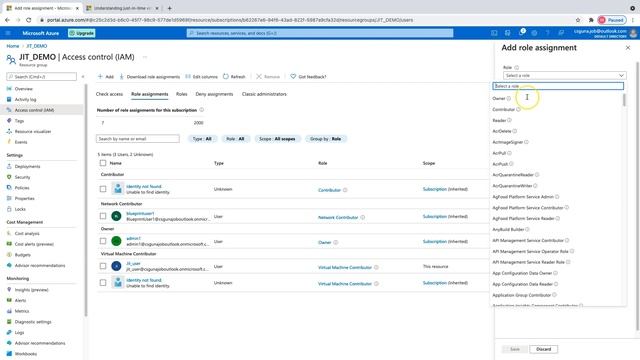Click Edit columns in toolbar
This screenshot has width=640, height=360.
(201, 76)
